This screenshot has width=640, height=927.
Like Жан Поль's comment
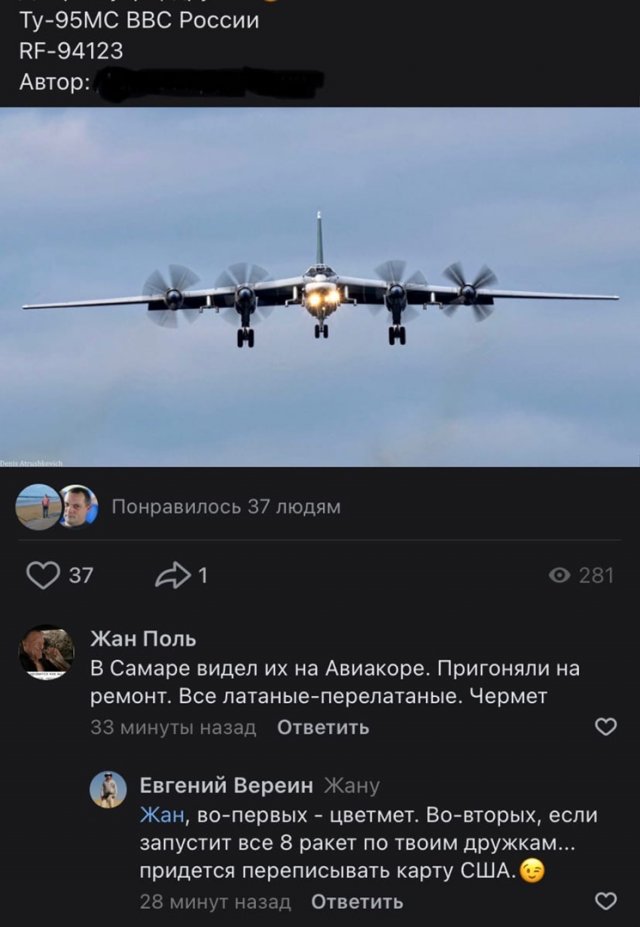(606, 727)
